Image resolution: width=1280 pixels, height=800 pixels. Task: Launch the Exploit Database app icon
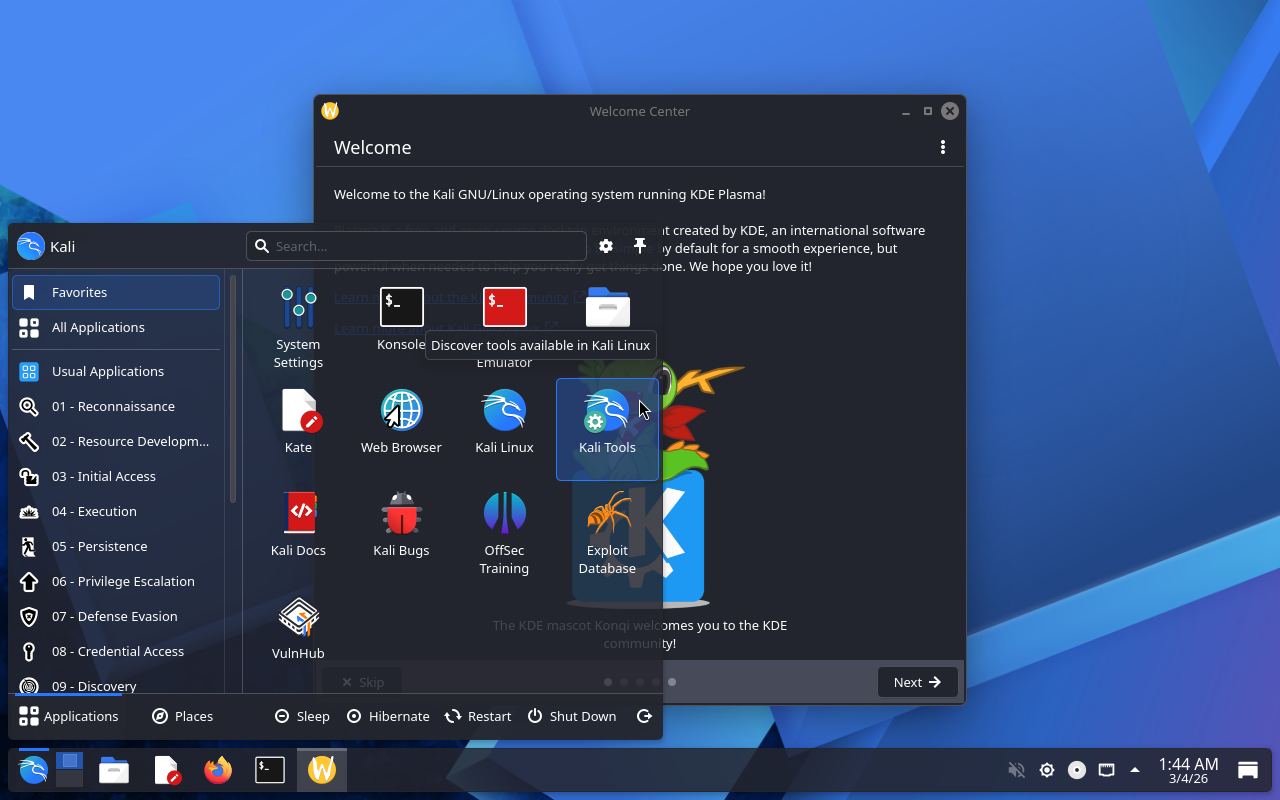[607, 532]
